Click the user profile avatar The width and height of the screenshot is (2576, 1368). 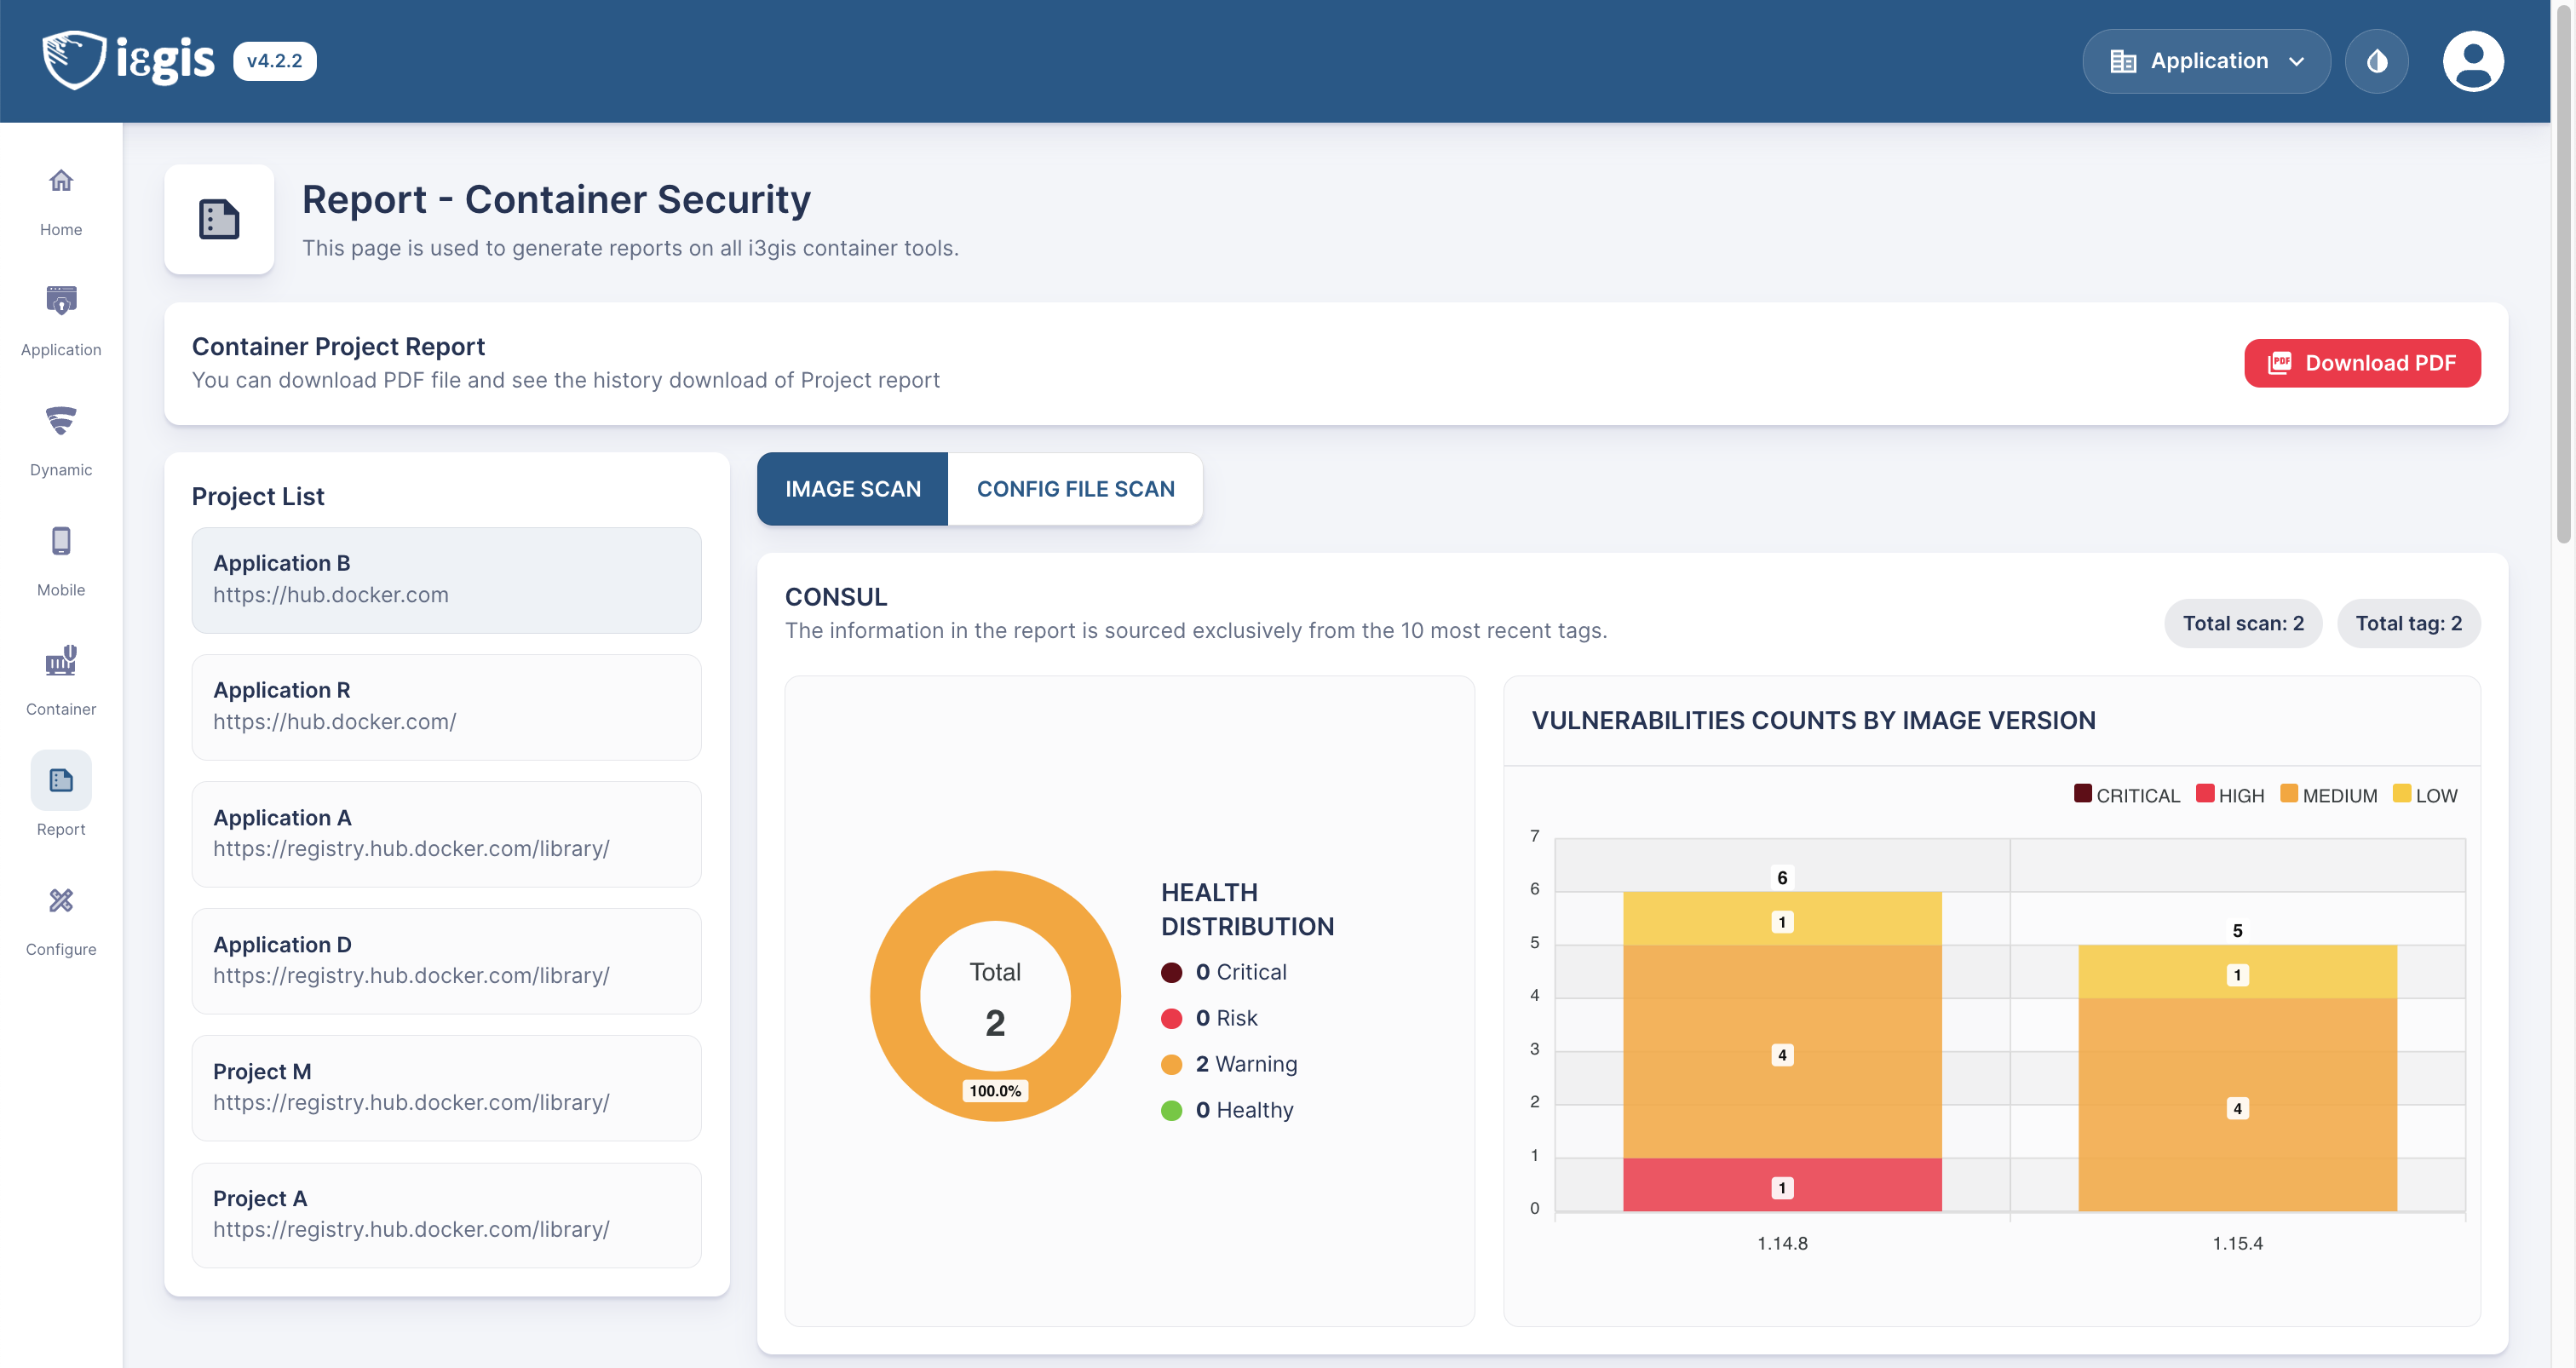click(x=2472, y=61)
